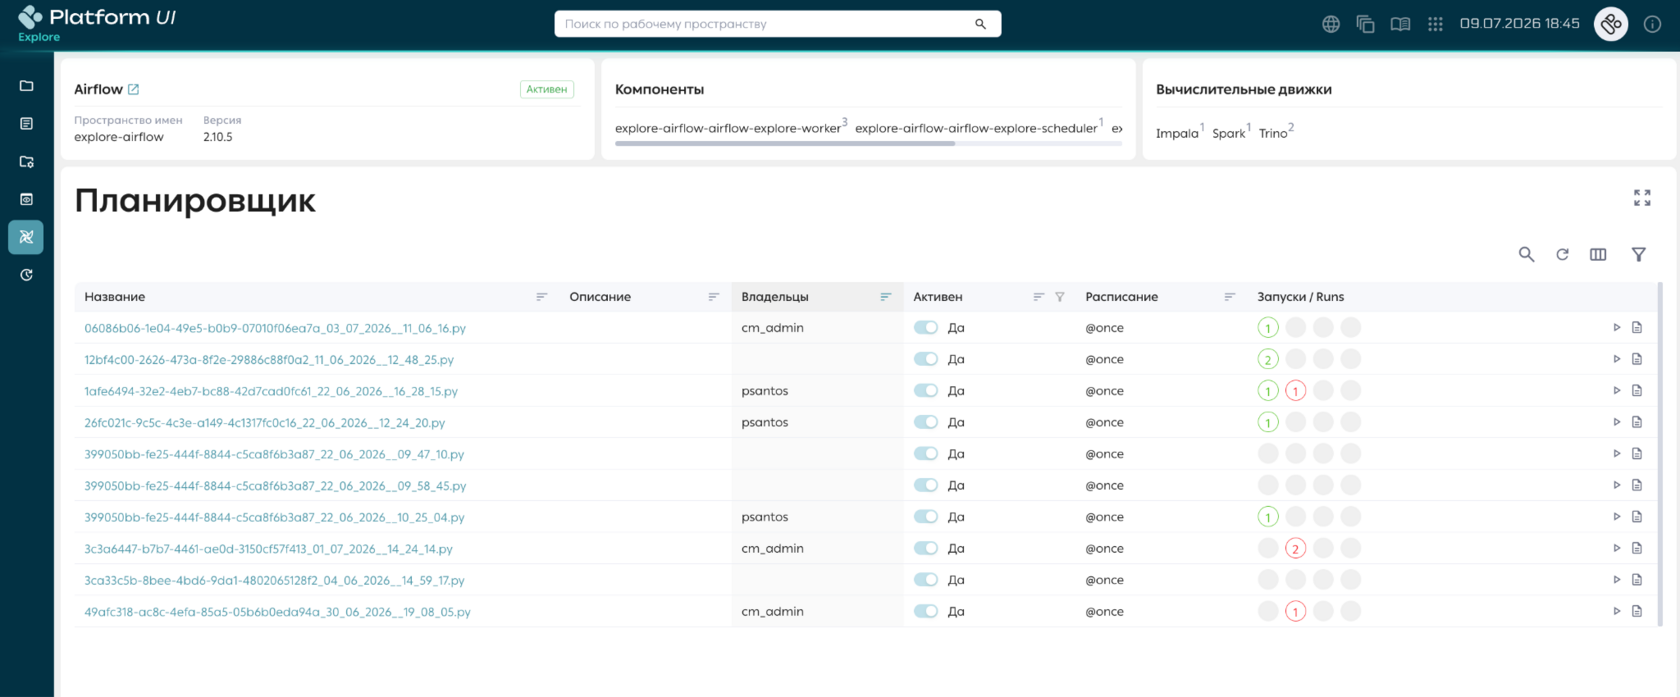1680x697 pixels.
Task: Select the scheduler item in left sidebar
Action: (x=26, y=237)
